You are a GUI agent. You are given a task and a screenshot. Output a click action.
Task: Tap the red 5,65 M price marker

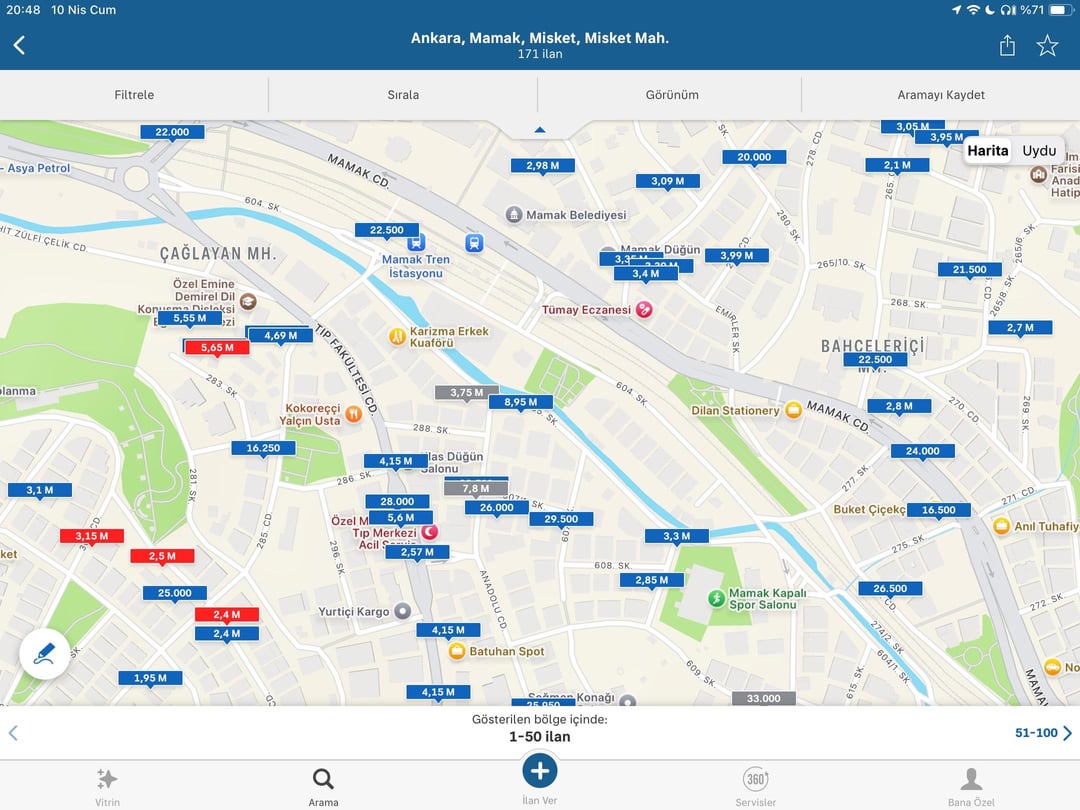pyautogui.click(x=217, y=348)
